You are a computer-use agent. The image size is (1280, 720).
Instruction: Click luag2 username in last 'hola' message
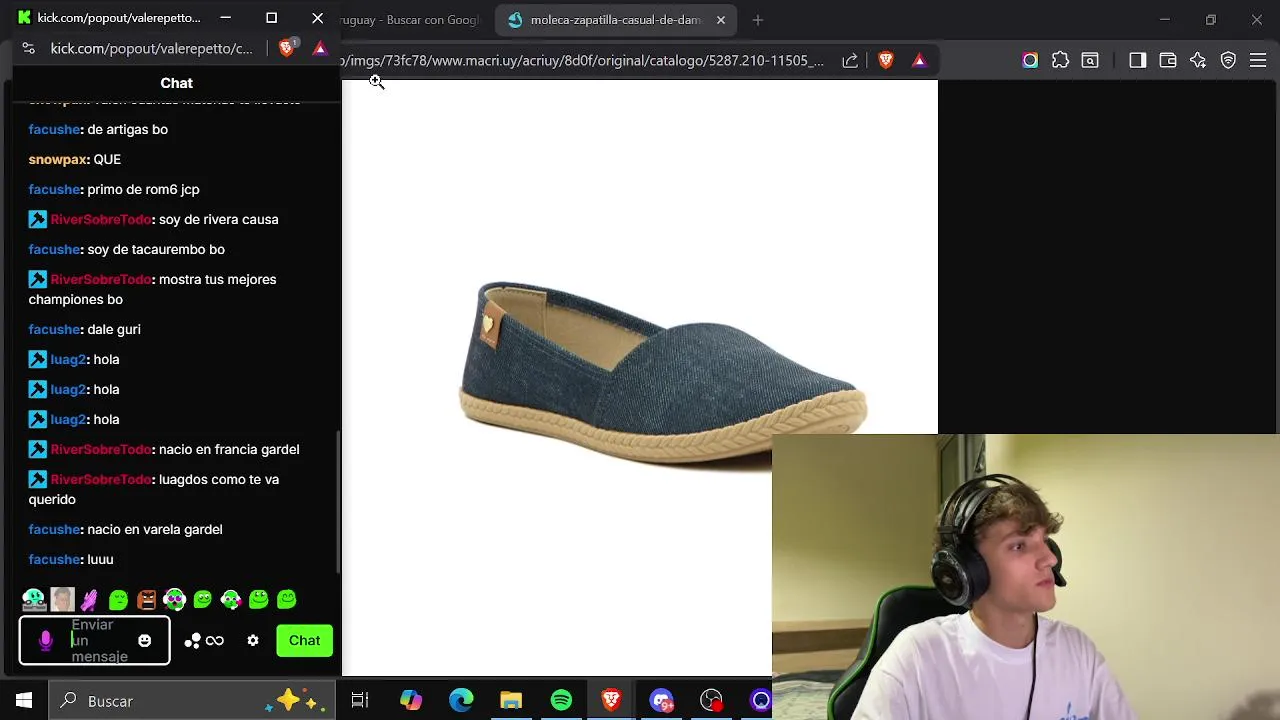(68, 419)
